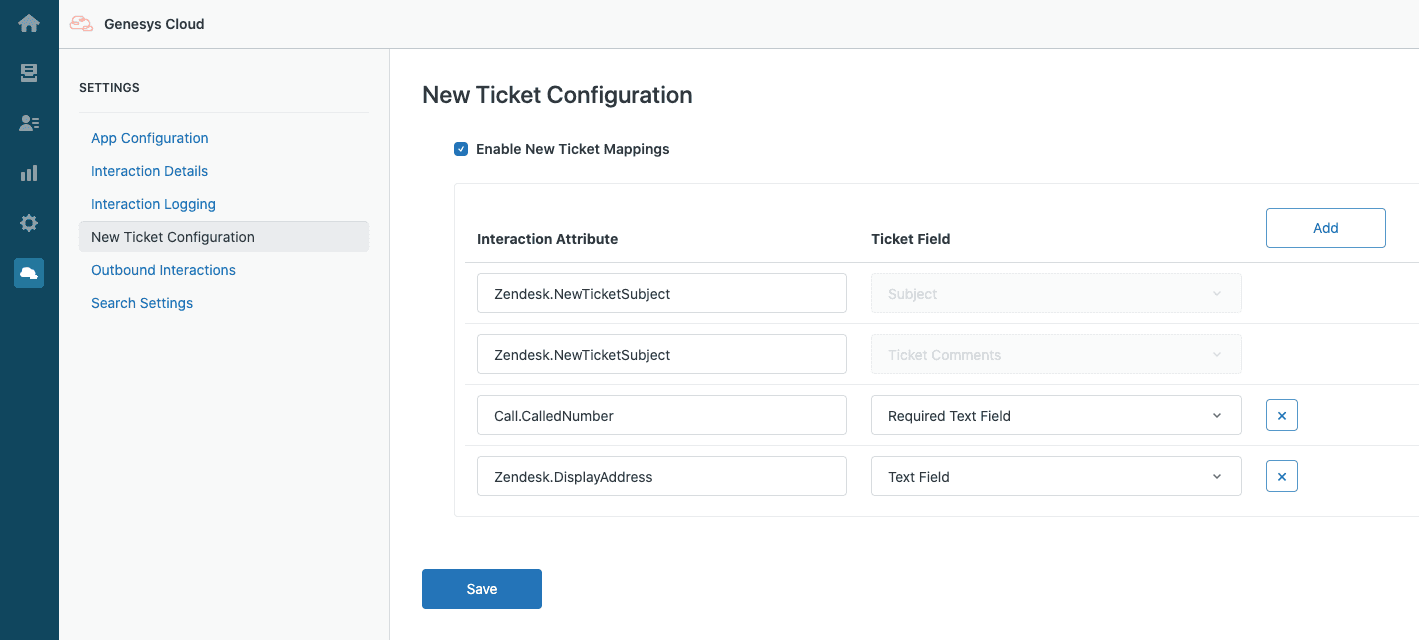This screenshot has width=1419, height=640.
Task: Open the Settings gear icon in sidebar
Action: [x=28, y=222]
